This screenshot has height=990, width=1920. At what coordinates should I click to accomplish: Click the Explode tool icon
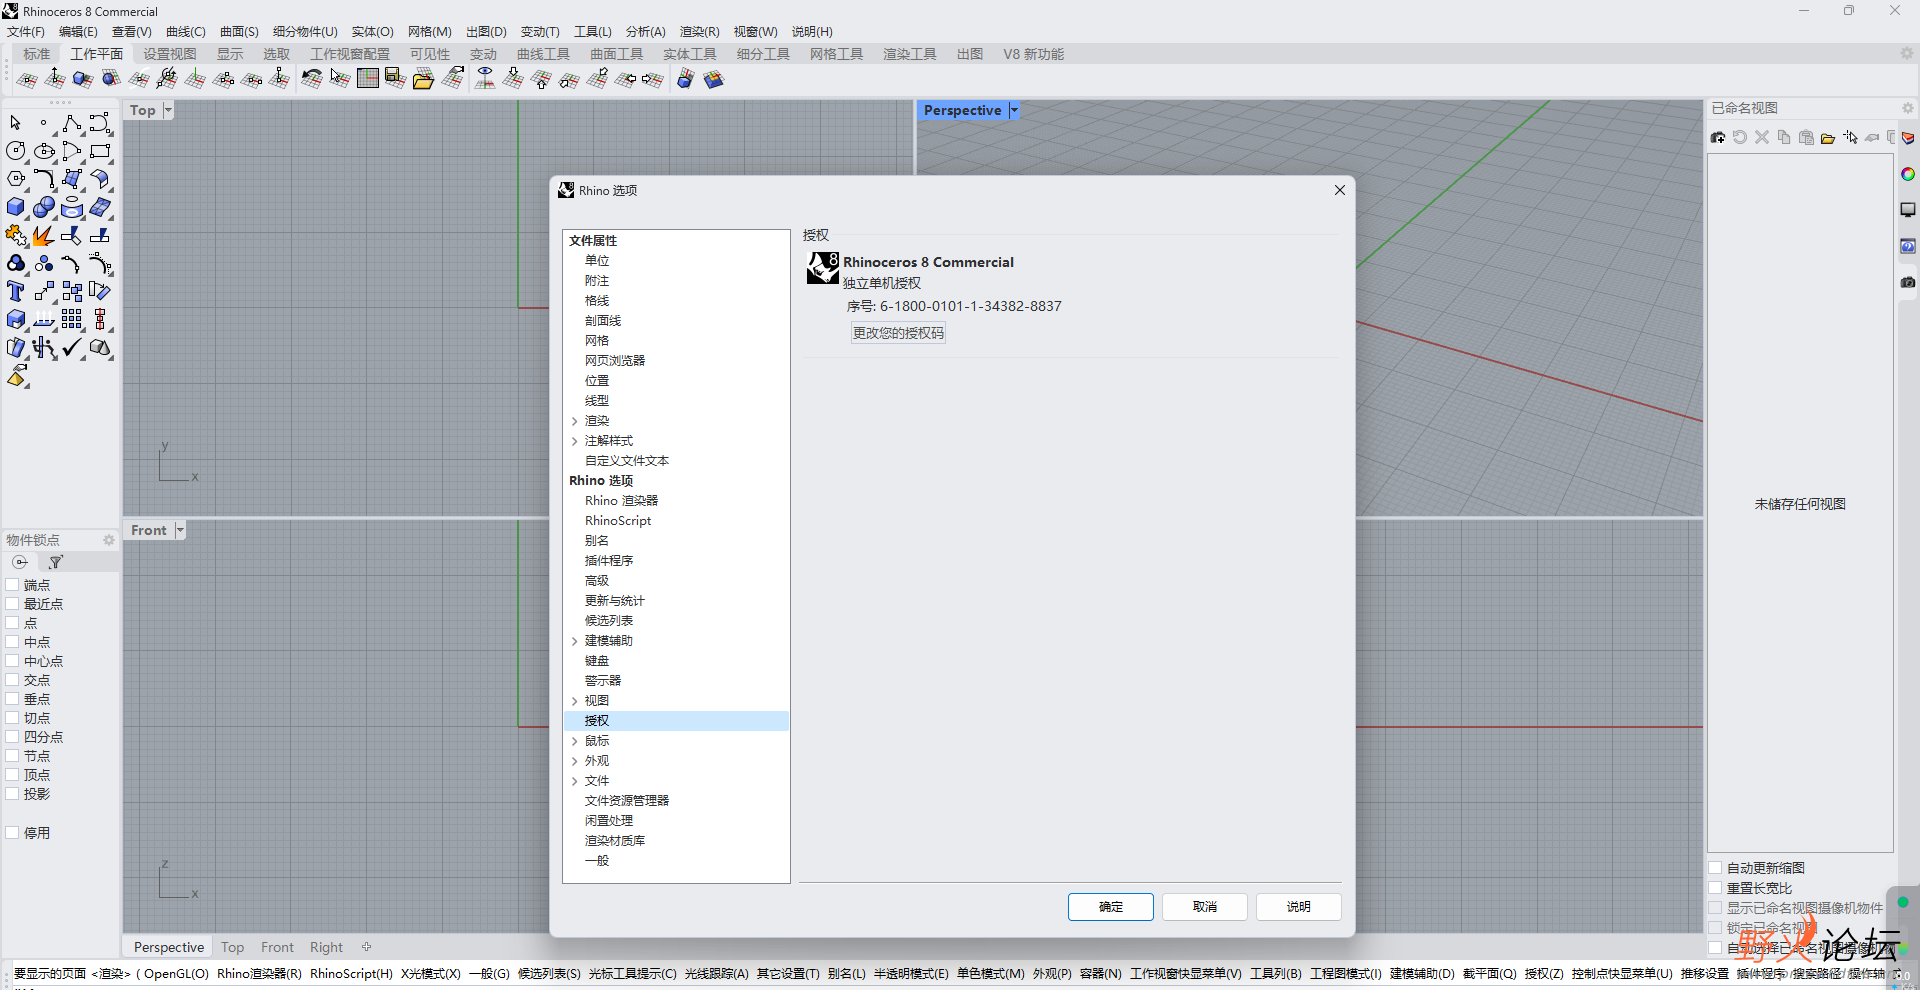[43, 235]
